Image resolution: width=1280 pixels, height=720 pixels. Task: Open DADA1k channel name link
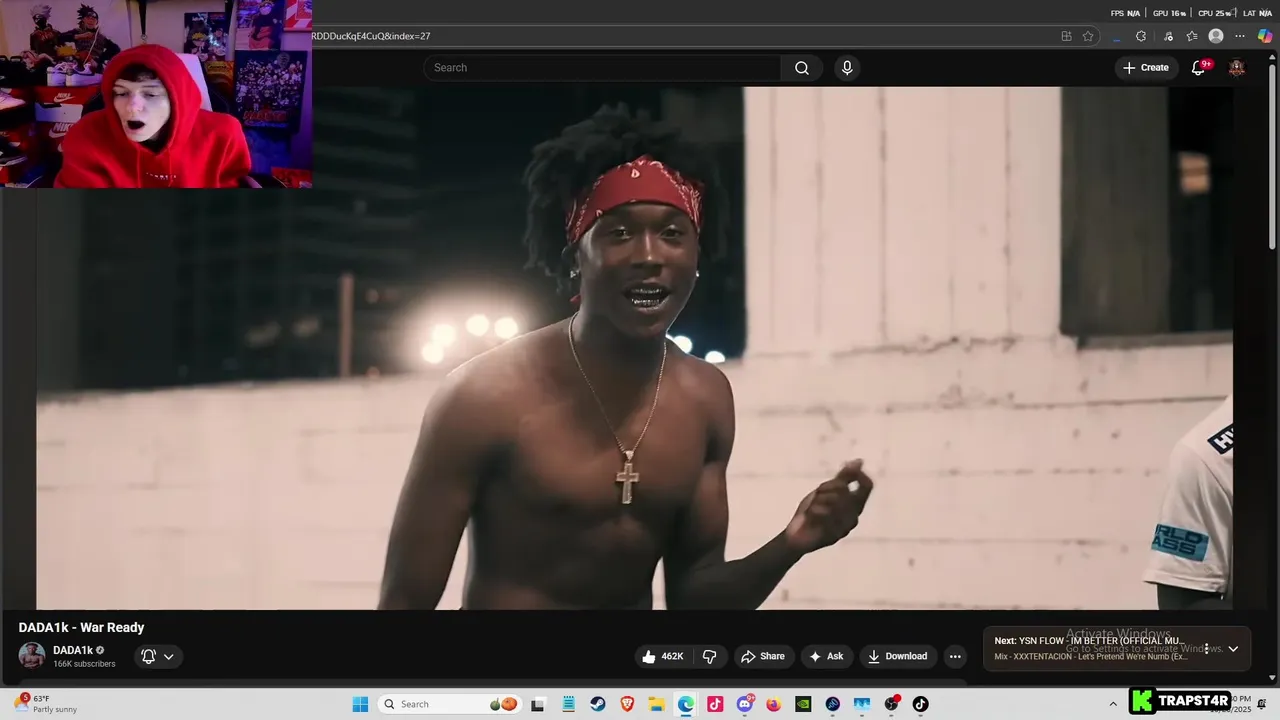coord(73,650)
